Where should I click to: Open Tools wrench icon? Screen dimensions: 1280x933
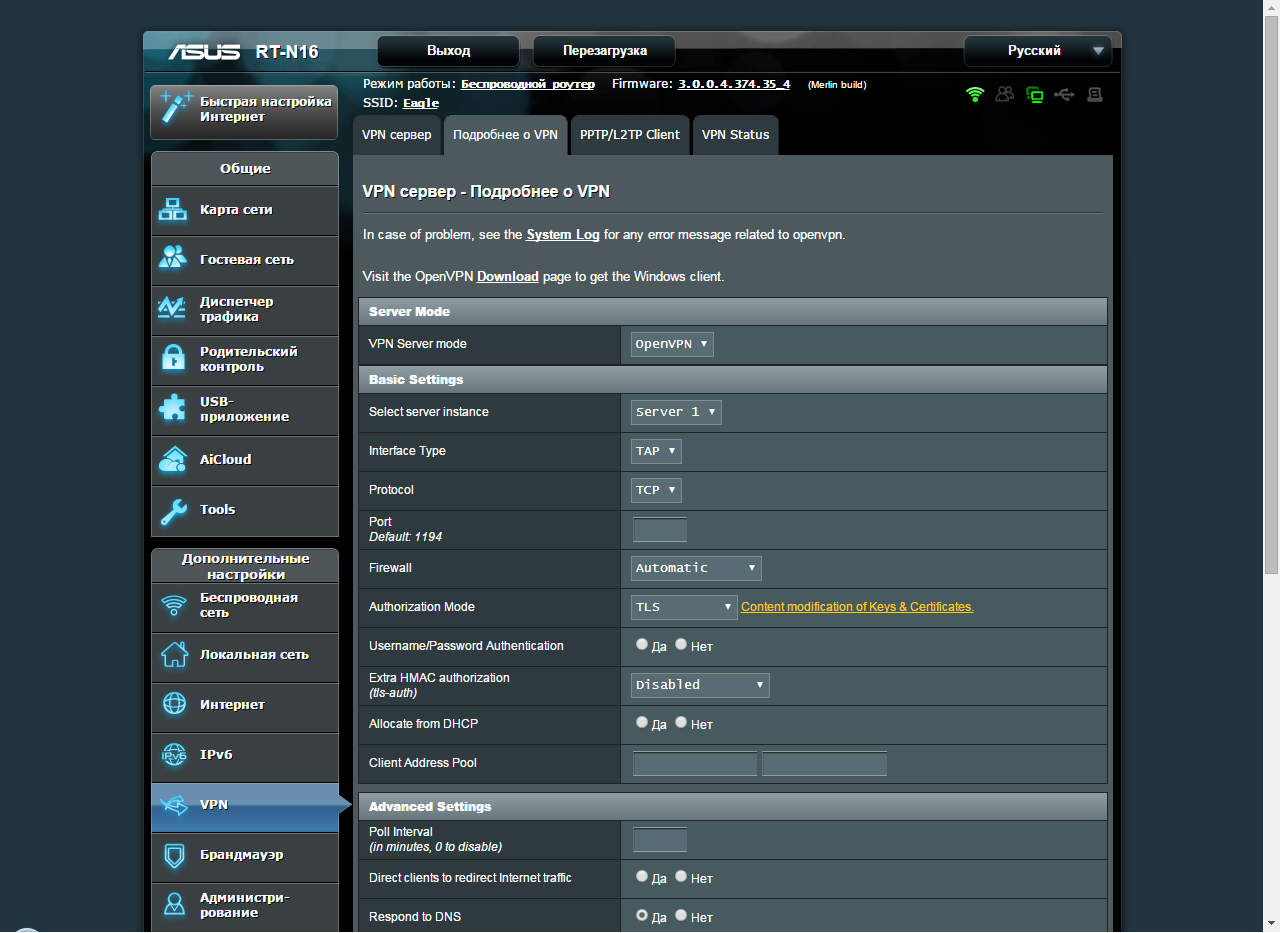174,510
